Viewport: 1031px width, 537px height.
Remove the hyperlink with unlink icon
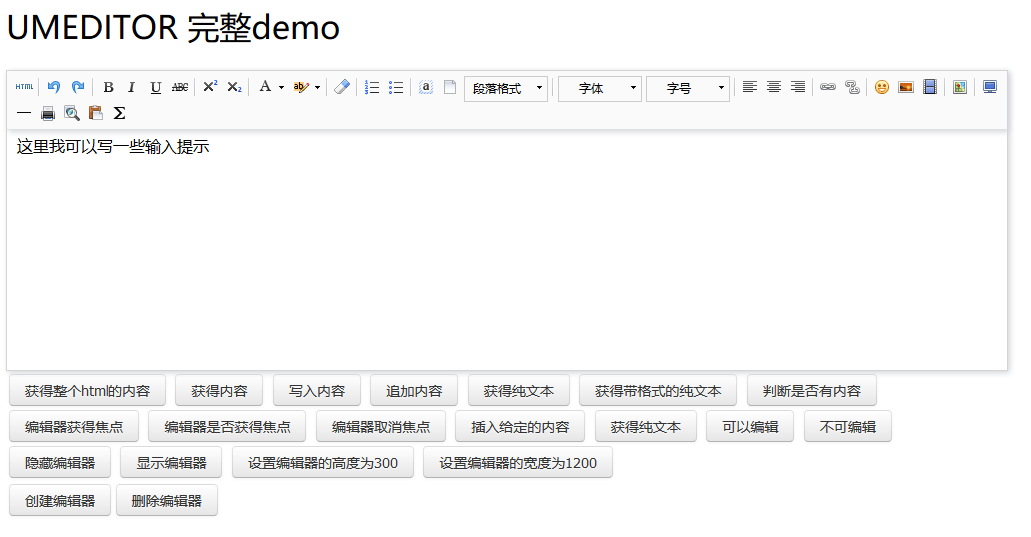[x=852, y=87]
